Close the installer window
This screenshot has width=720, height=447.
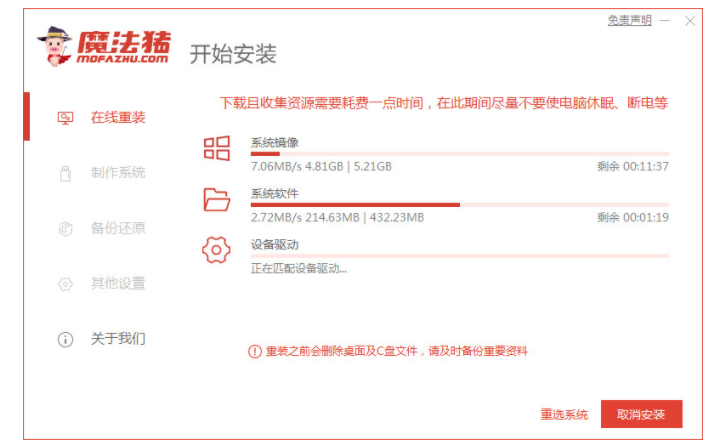(689, 20)
